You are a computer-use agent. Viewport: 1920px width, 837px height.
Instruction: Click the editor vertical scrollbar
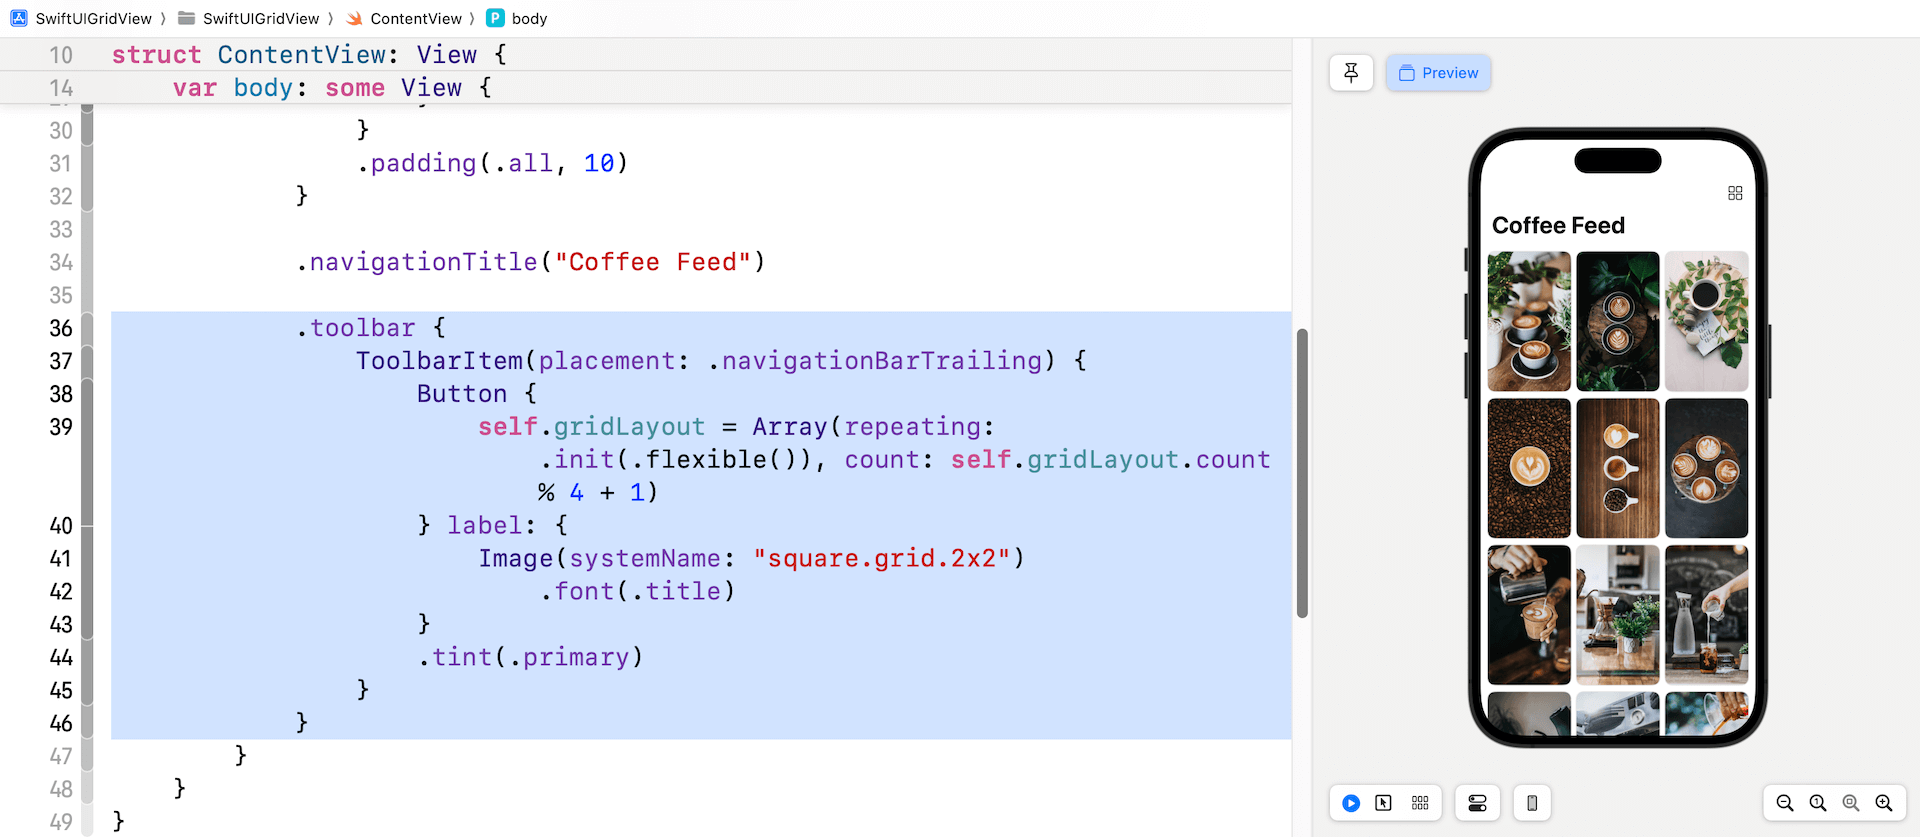[x=1302, y=474]
